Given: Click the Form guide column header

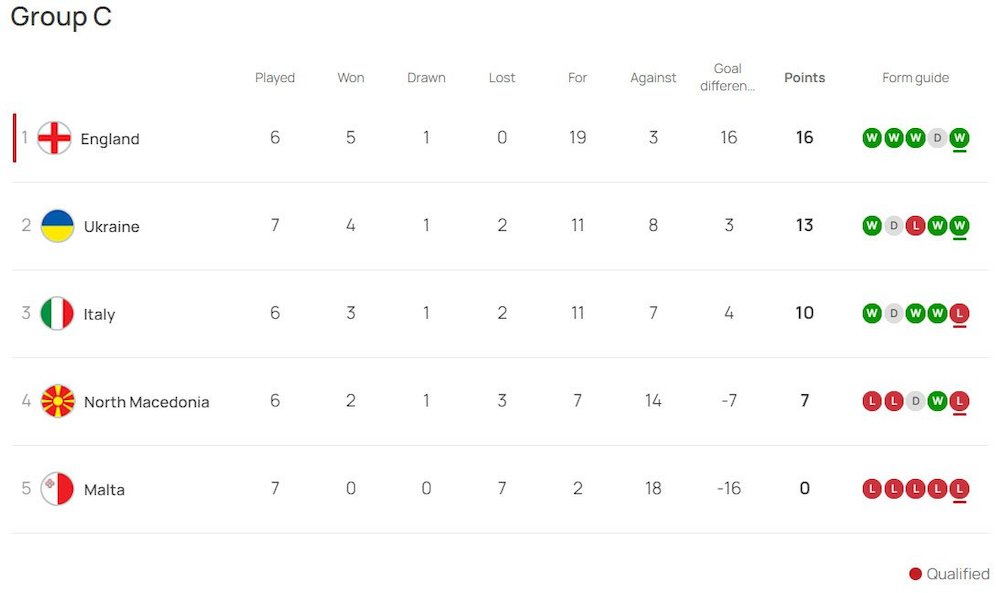Looking at the screenshot, I should 915,77.
